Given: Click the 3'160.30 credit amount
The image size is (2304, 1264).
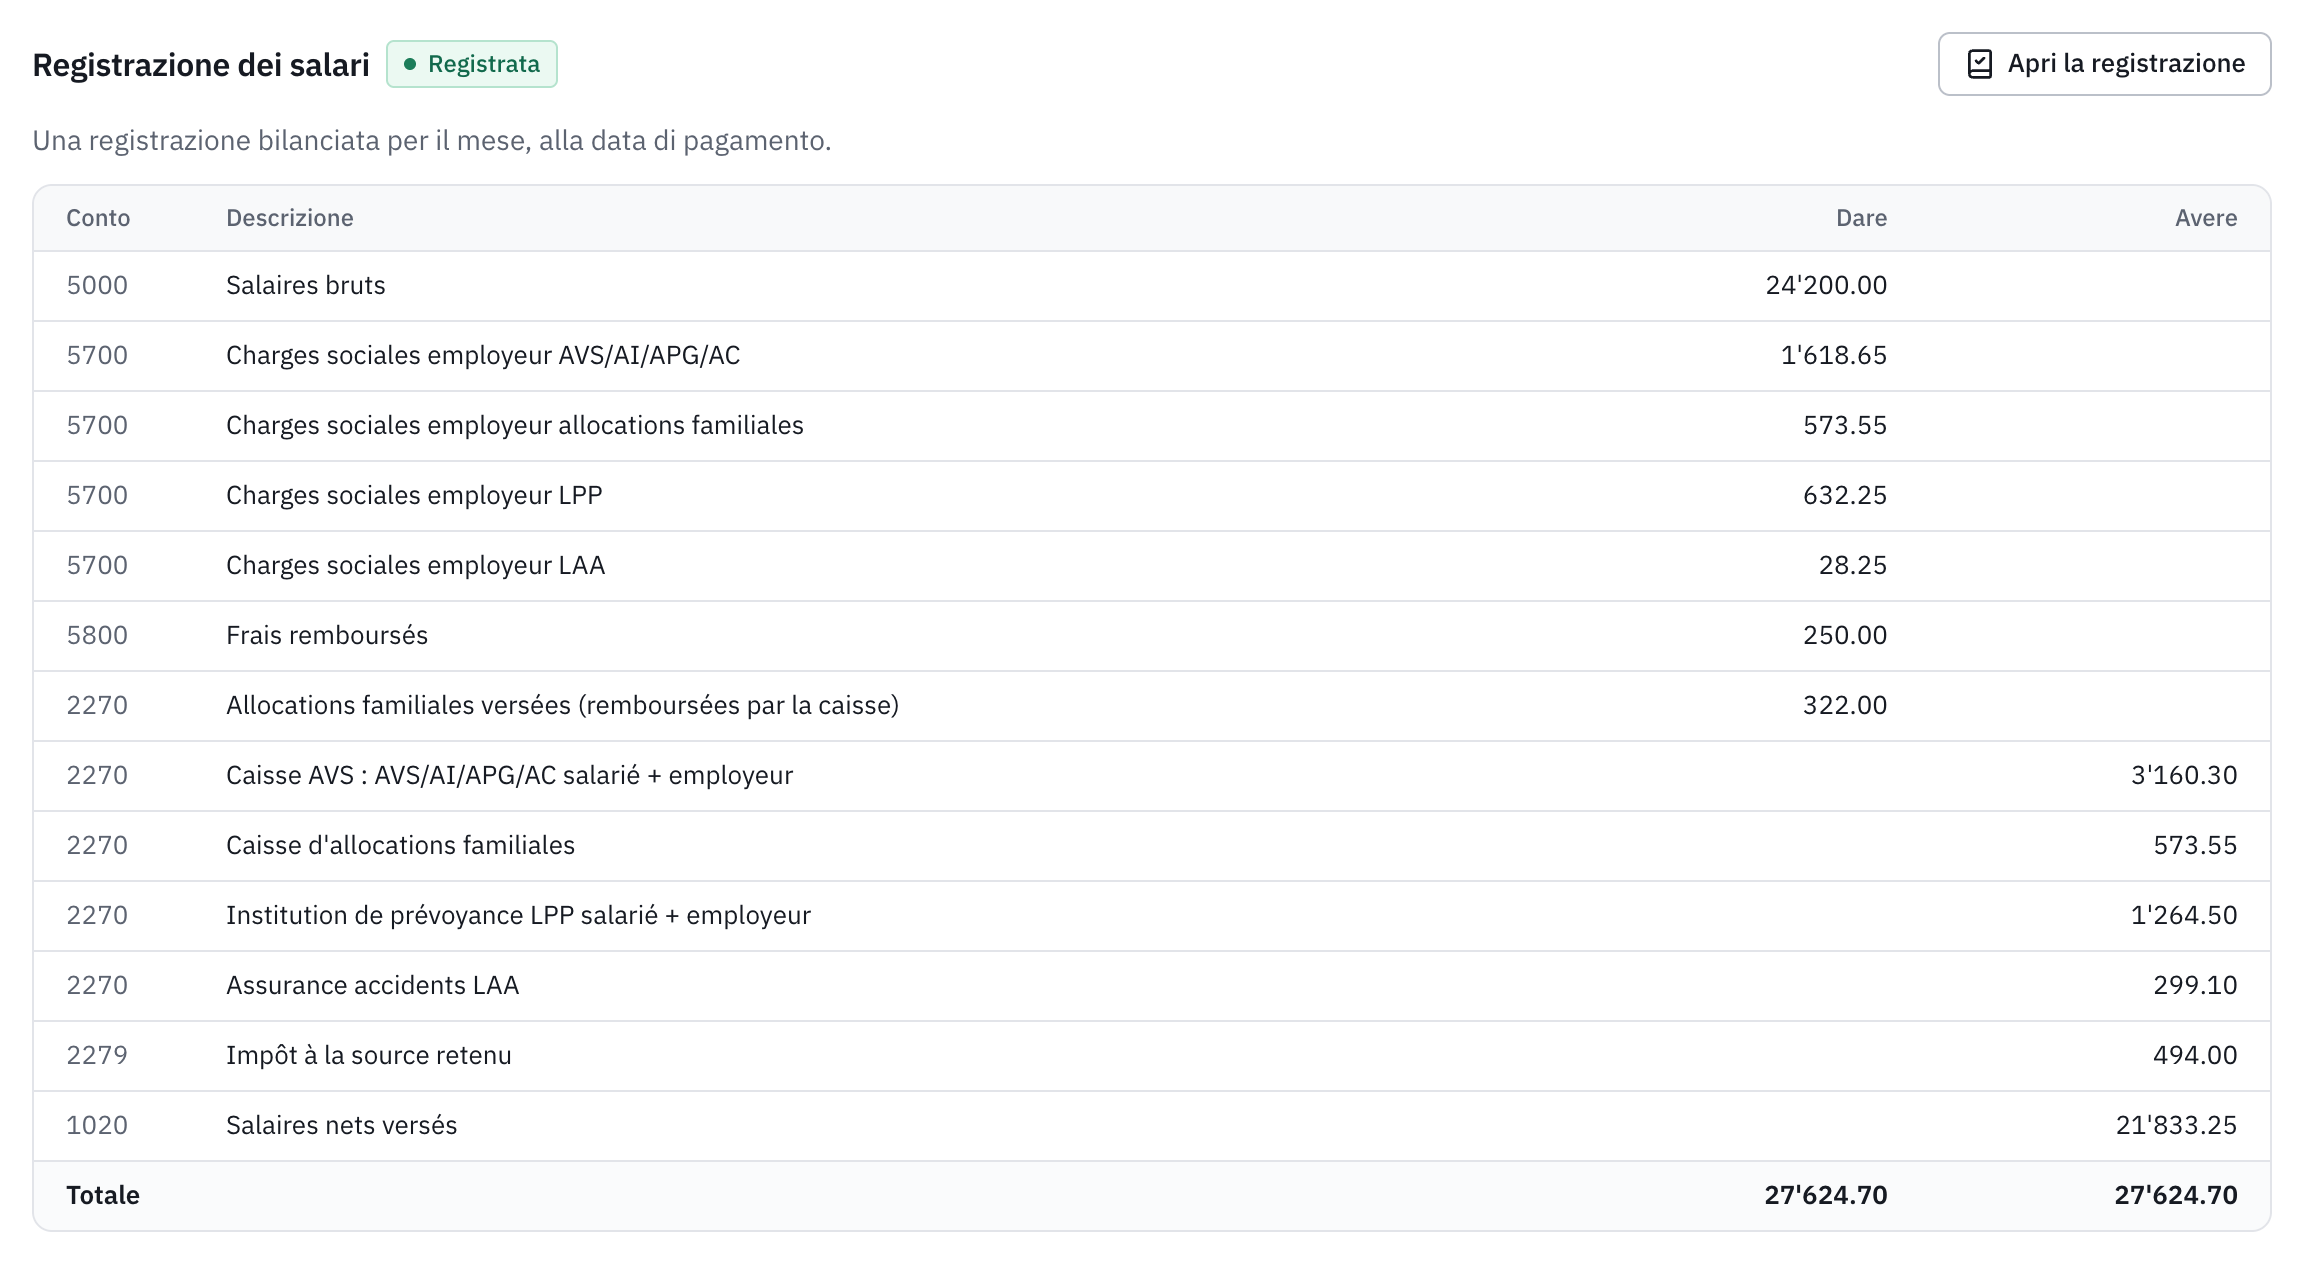Looking at the screenshot, I should point(2184,775).
